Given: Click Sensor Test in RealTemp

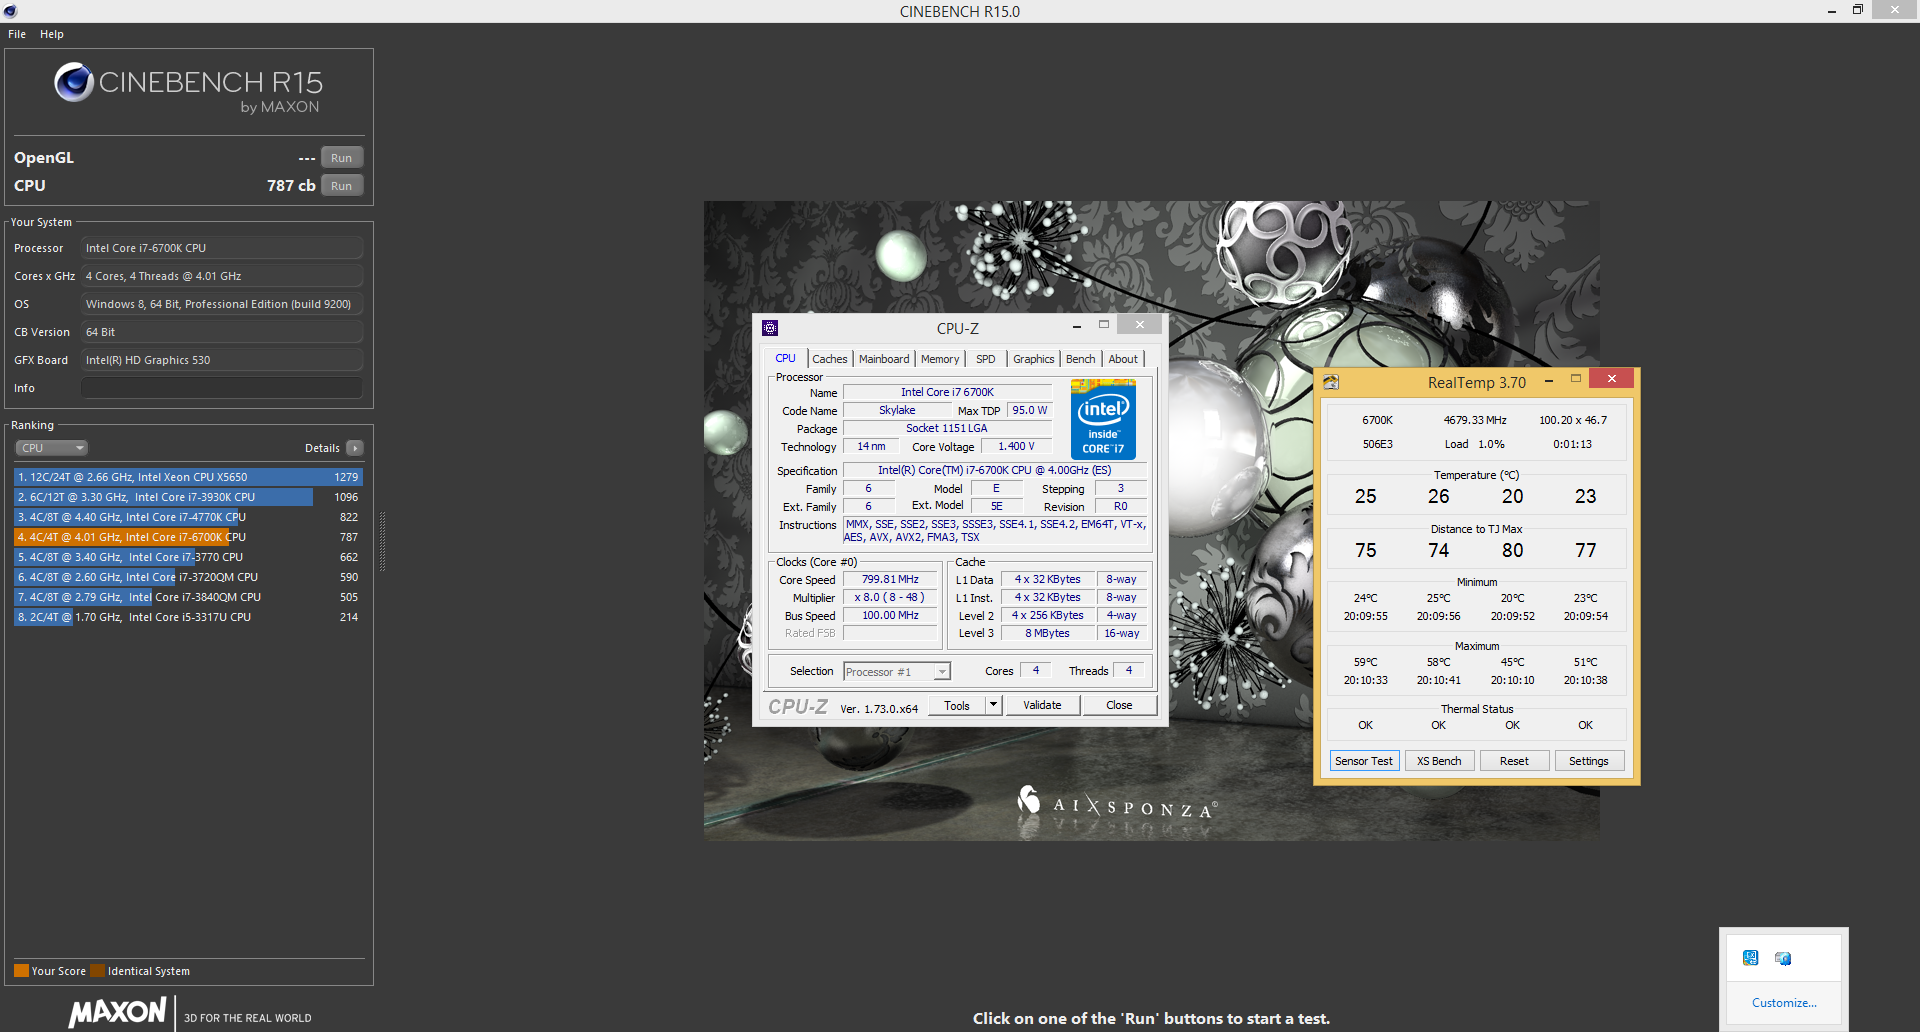Looking at the screenshot, I should [1364, 761].
